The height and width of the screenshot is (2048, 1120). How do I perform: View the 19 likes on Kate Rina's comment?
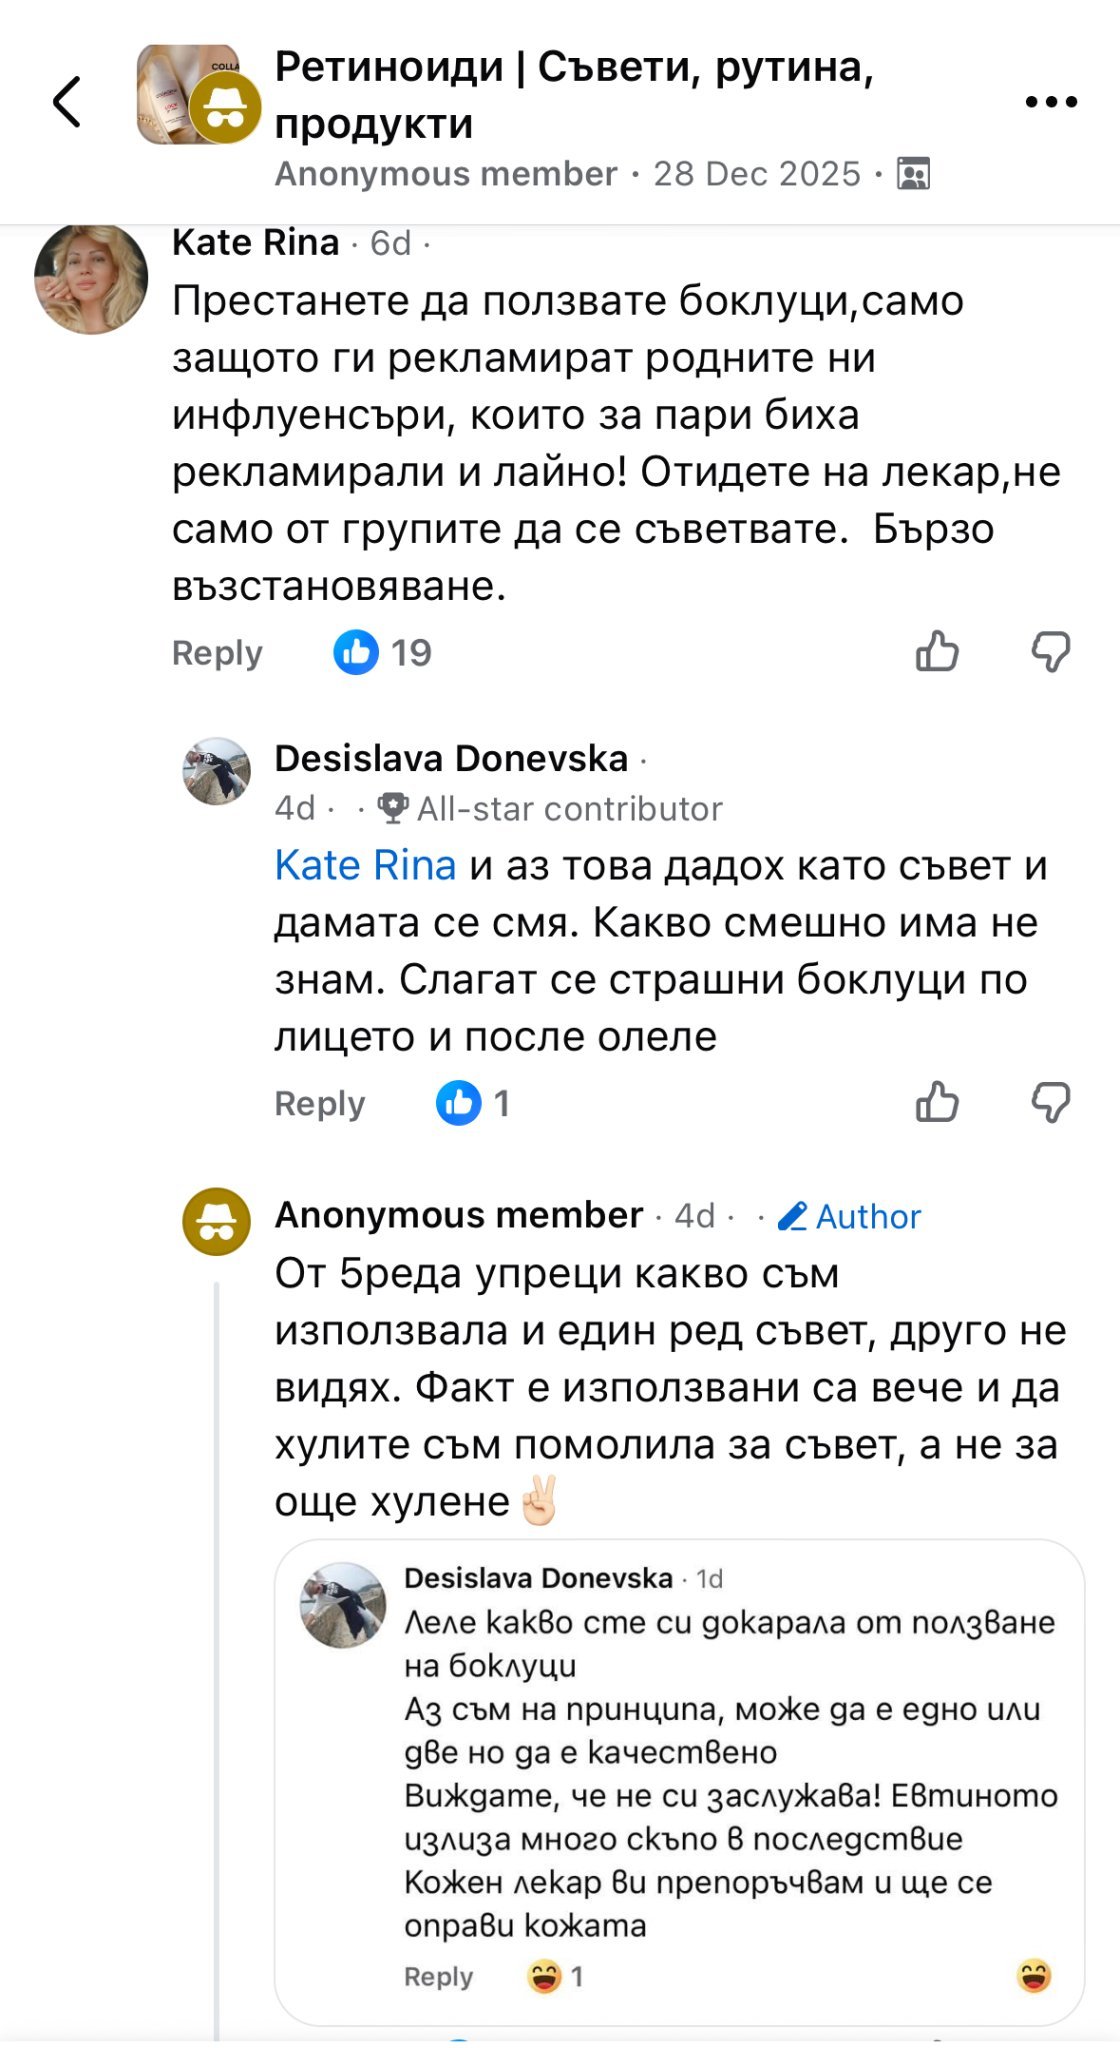383,653
